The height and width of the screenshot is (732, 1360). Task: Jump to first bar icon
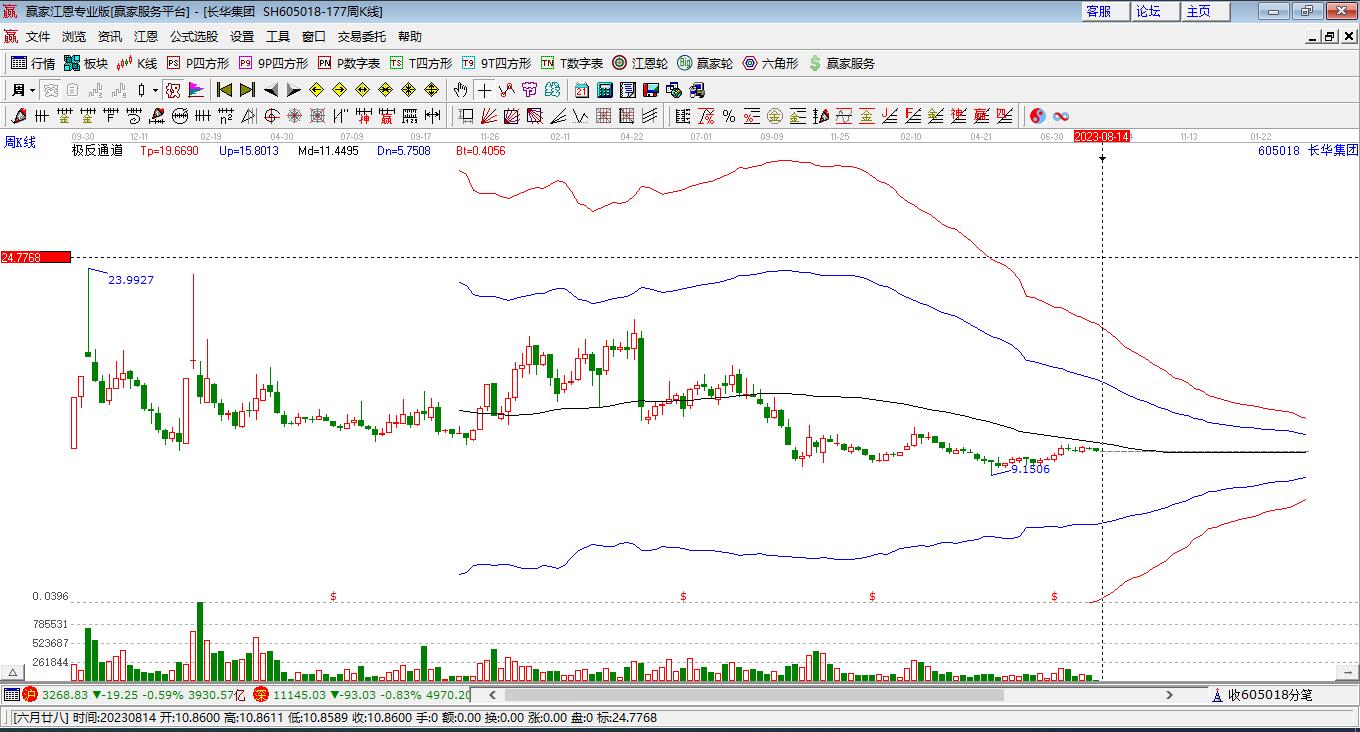click(x=224, y=90)
